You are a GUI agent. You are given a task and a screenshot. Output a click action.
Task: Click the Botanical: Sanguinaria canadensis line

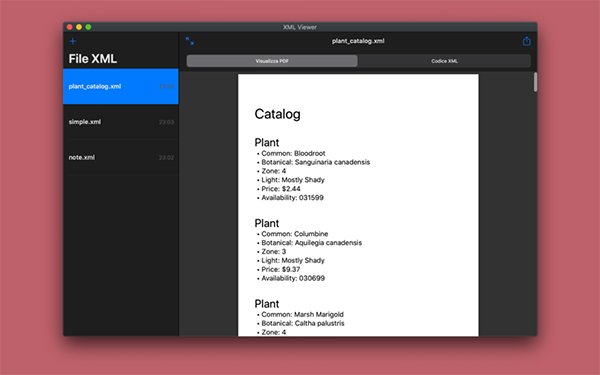tap(316, 162)
